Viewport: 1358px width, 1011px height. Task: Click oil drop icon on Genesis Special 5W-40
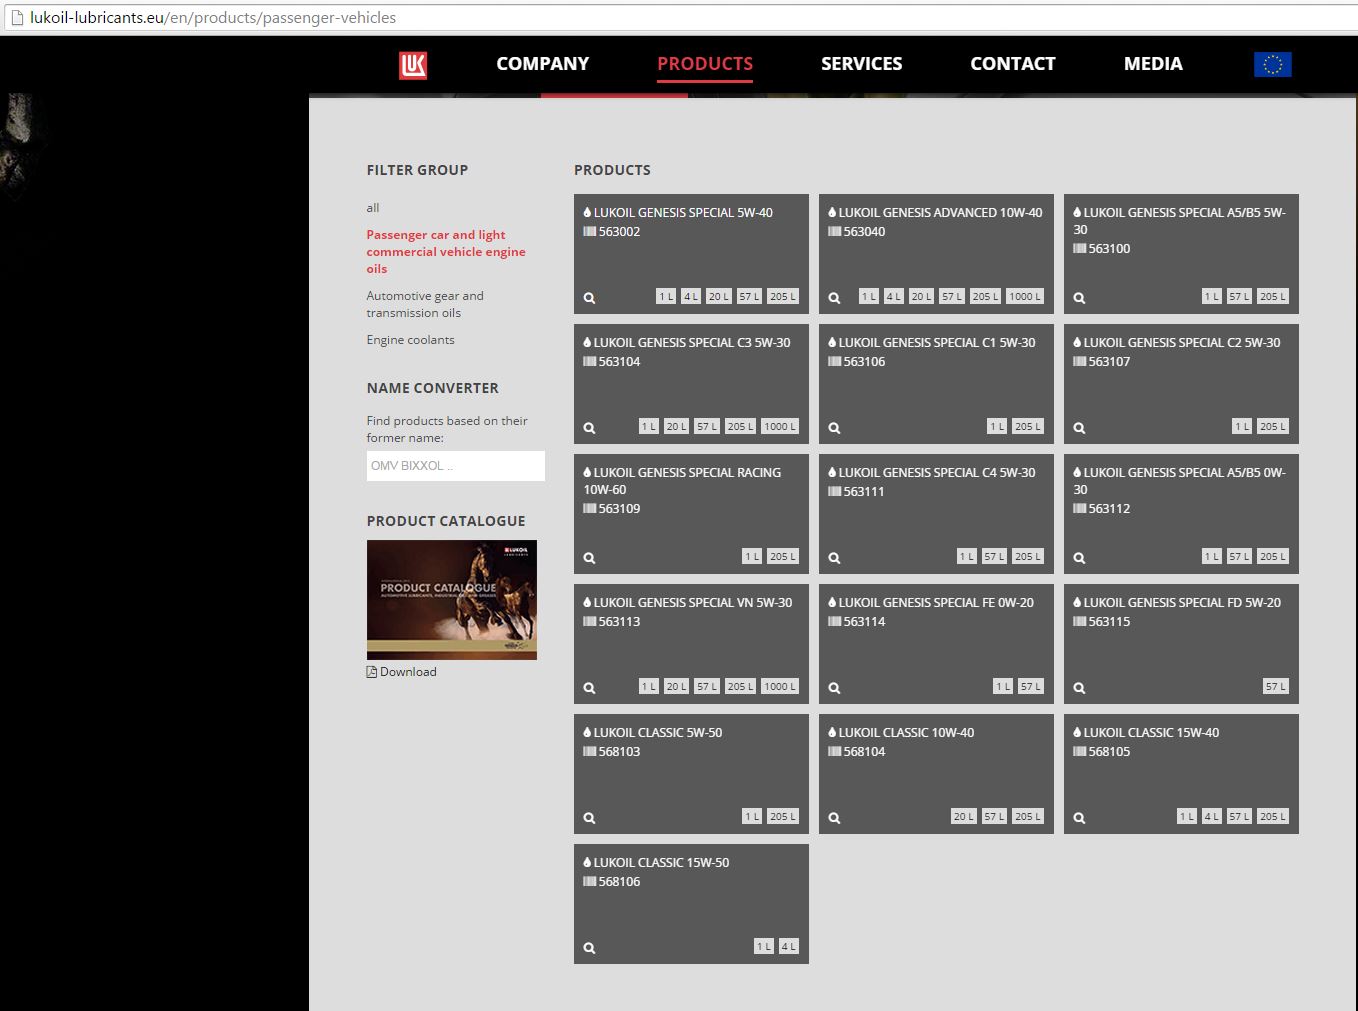coord(587,212)
